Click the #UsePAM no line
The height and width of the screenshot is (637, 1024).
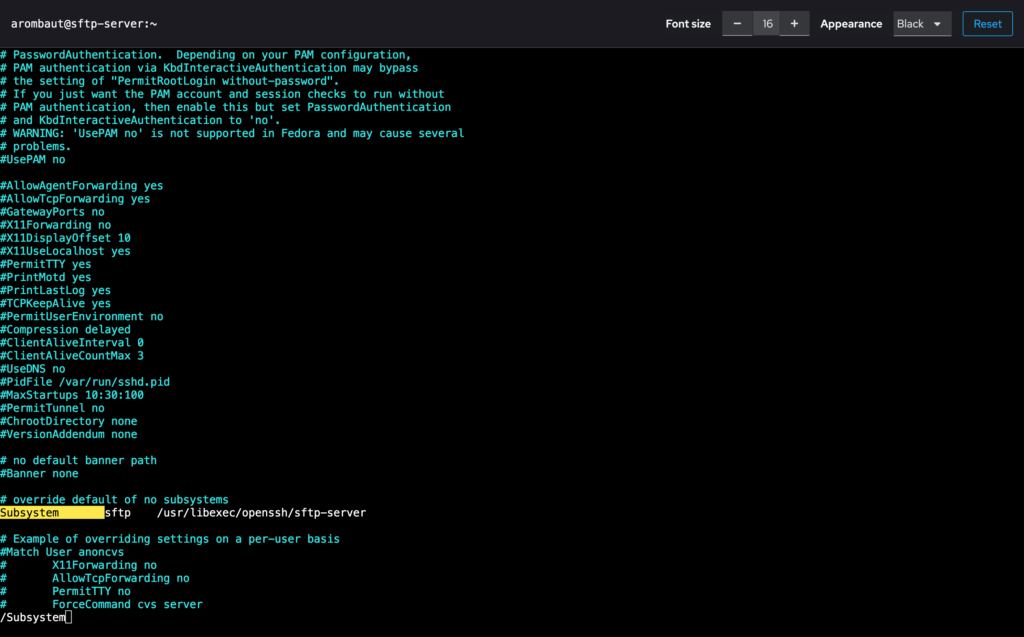[33, 160]
